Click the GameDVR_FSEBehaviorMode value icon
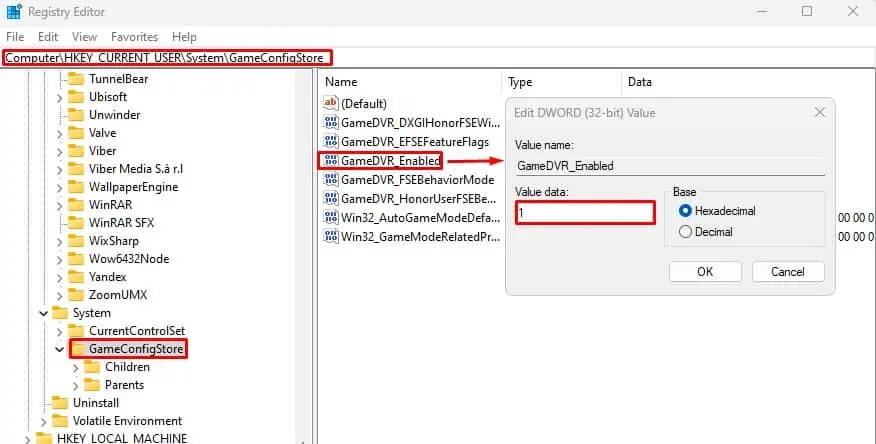The image size is (876, 444). 331,179
